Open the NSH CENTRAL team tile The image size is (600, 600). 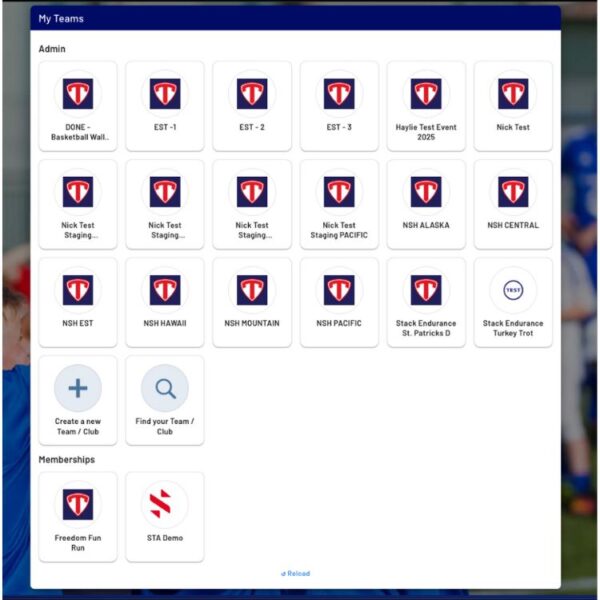pos(513,203)
